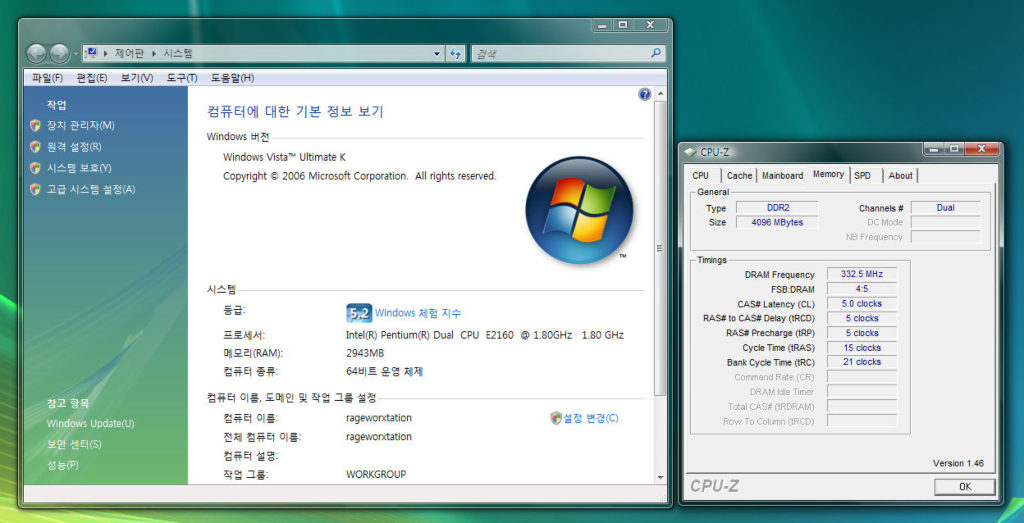Switch to CPU tab in CPU-Z
Viewport: 1024px width, 523px height.
pyautogui.click(x=701, y=176)
